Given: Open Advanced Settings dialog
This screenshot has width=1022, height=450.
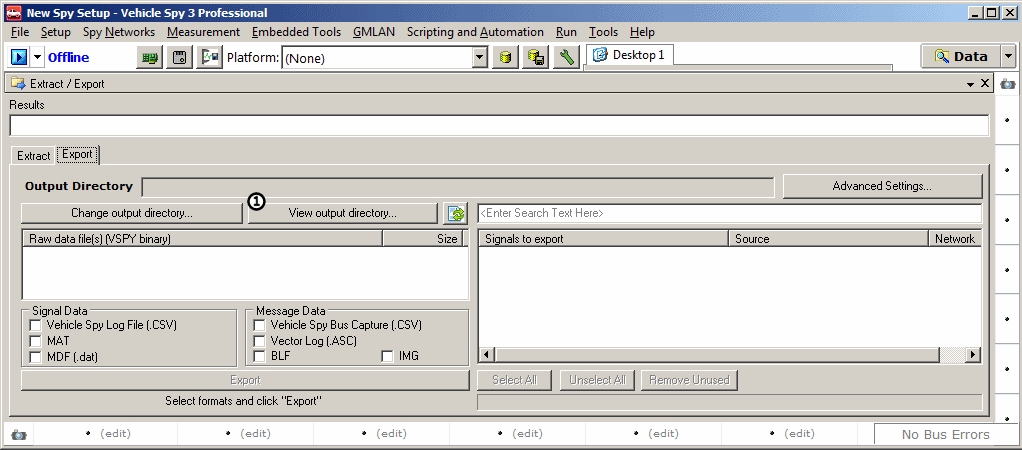Looking at the screenshot, I should click(881, 186).
